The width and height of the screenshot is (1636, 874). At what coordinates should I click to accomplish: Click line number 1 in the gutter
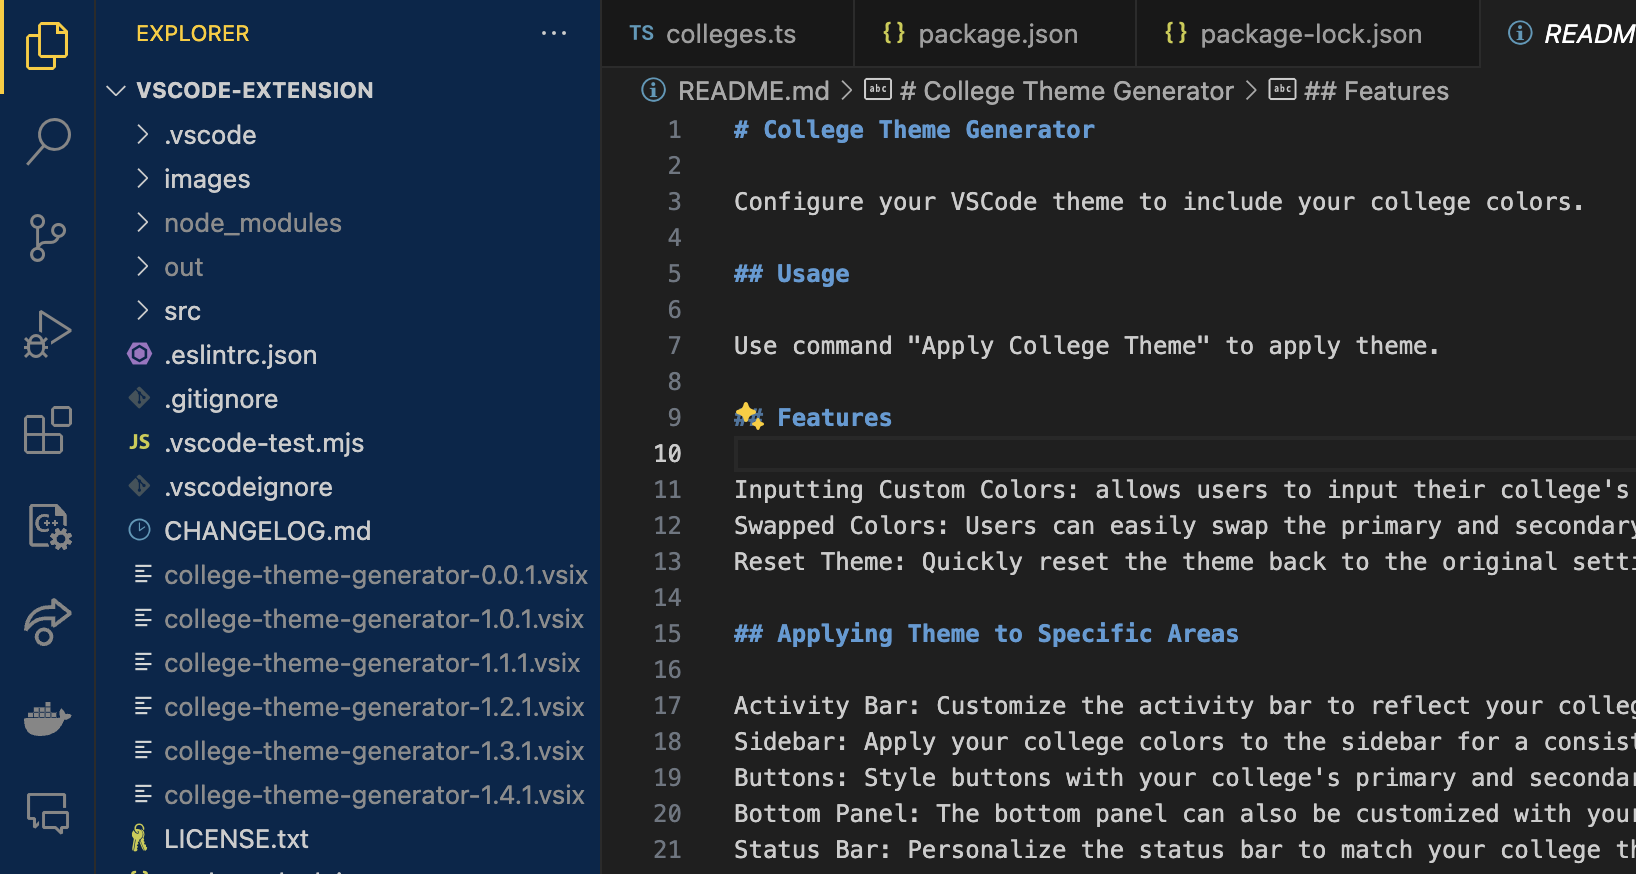[674, 130]
